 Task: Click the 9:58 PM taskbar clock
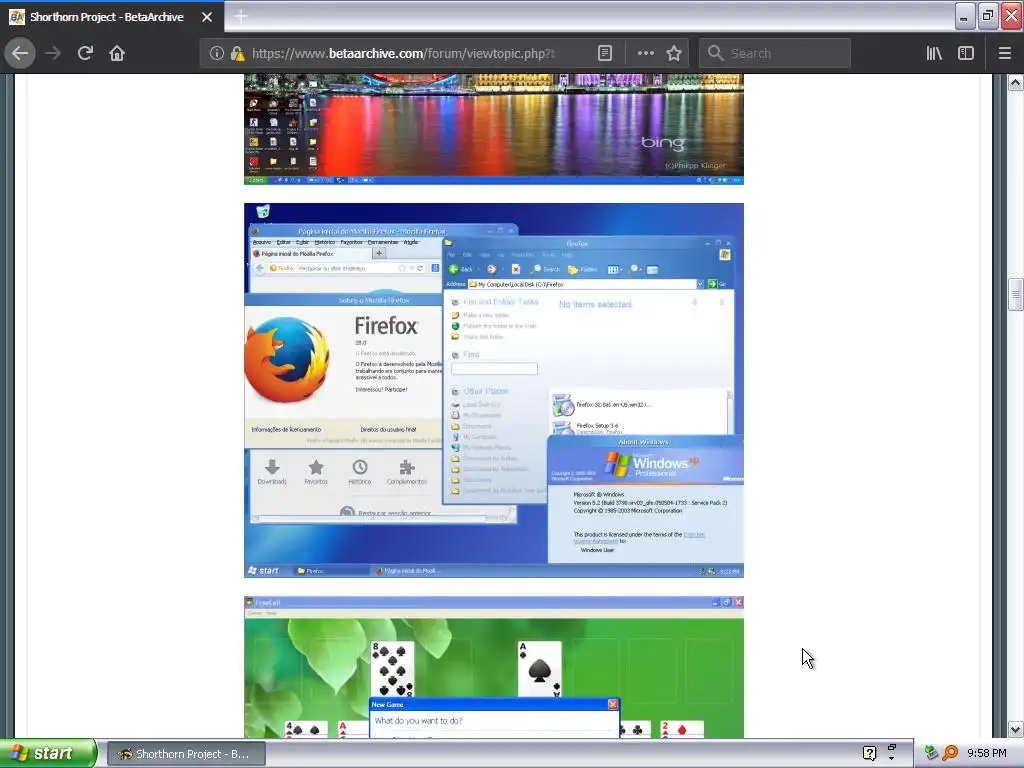(x=986, y=754)
